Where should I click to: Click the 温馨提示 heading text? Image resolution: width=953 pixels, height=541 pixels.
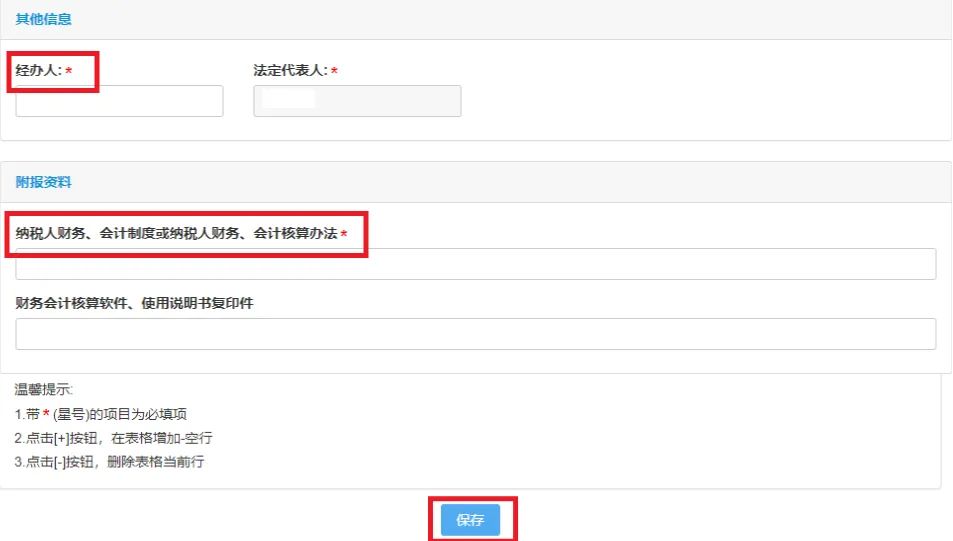pyautogui.click(x=44, y=389)
